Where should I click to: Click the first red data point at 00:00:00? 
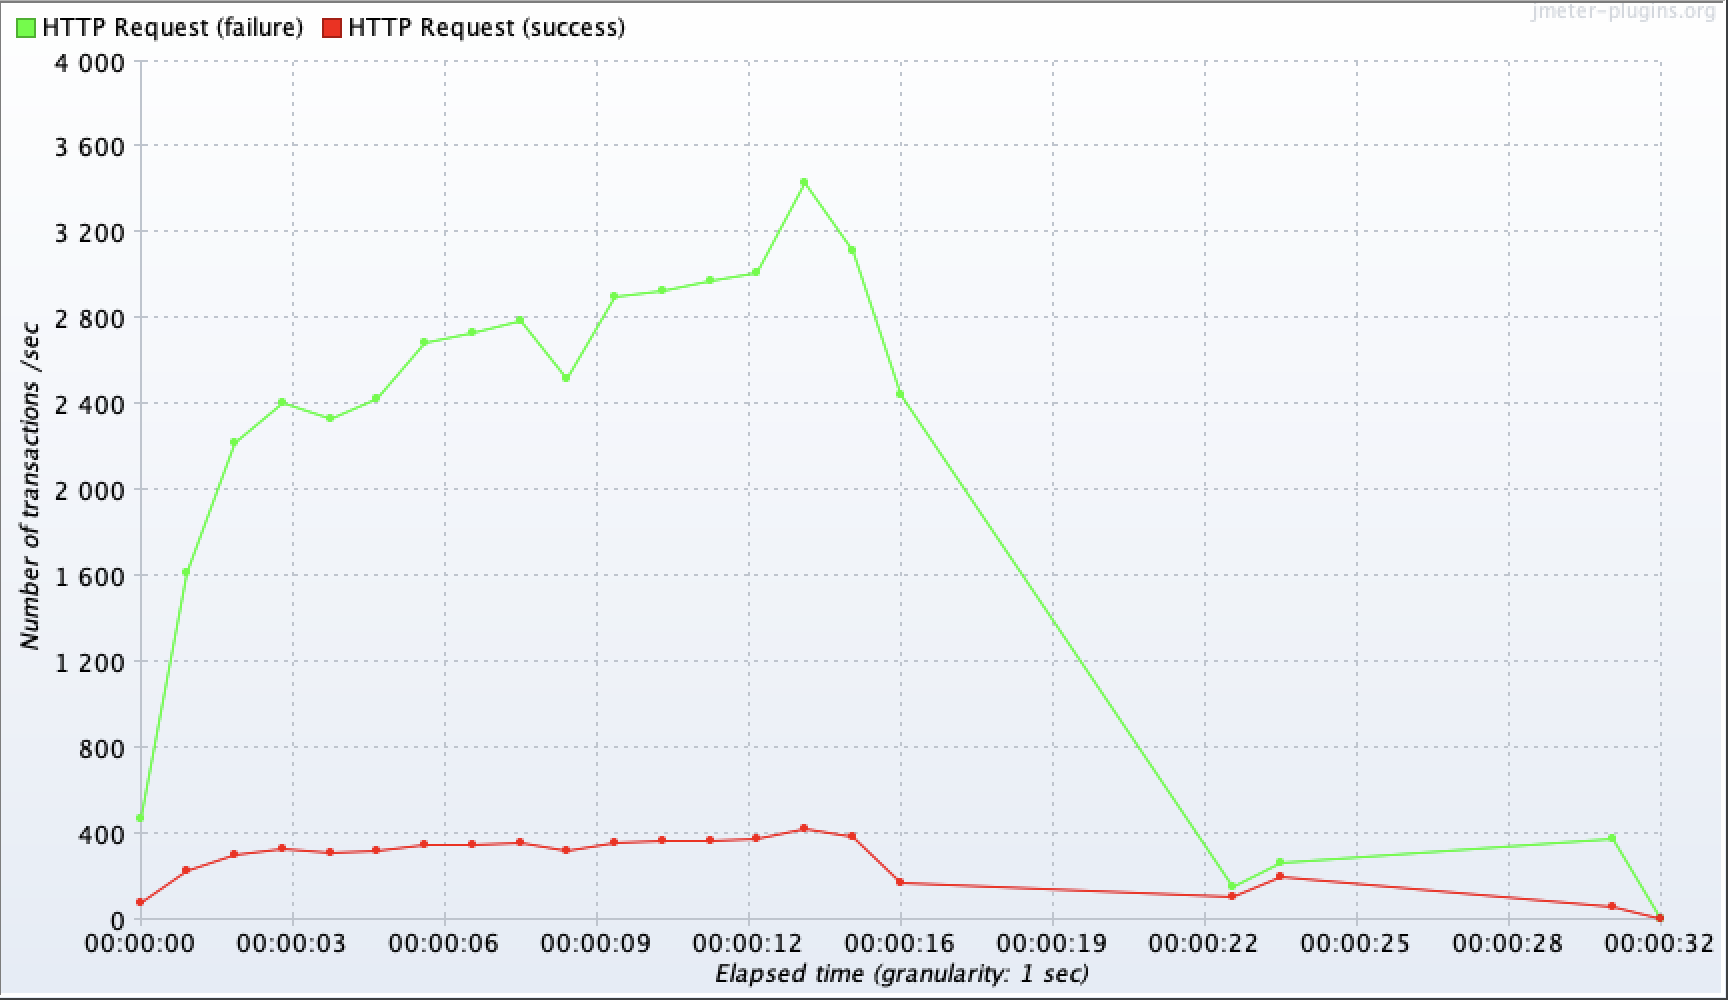(140, 903)
